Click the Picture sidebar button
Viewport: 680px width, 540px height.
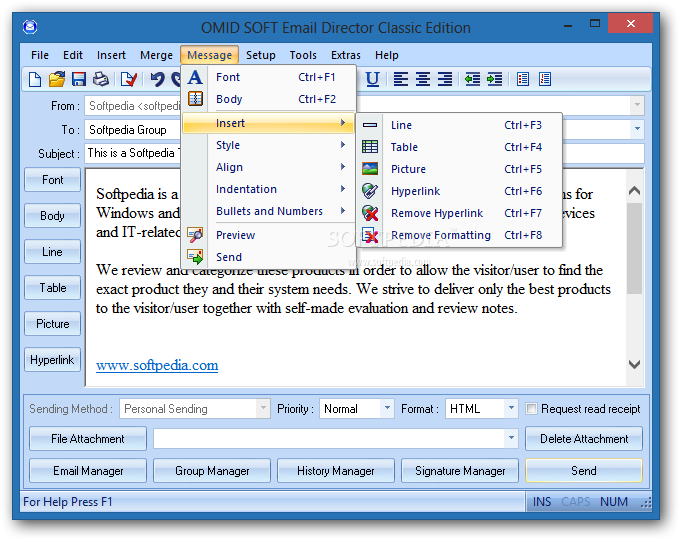click(52, 324)
